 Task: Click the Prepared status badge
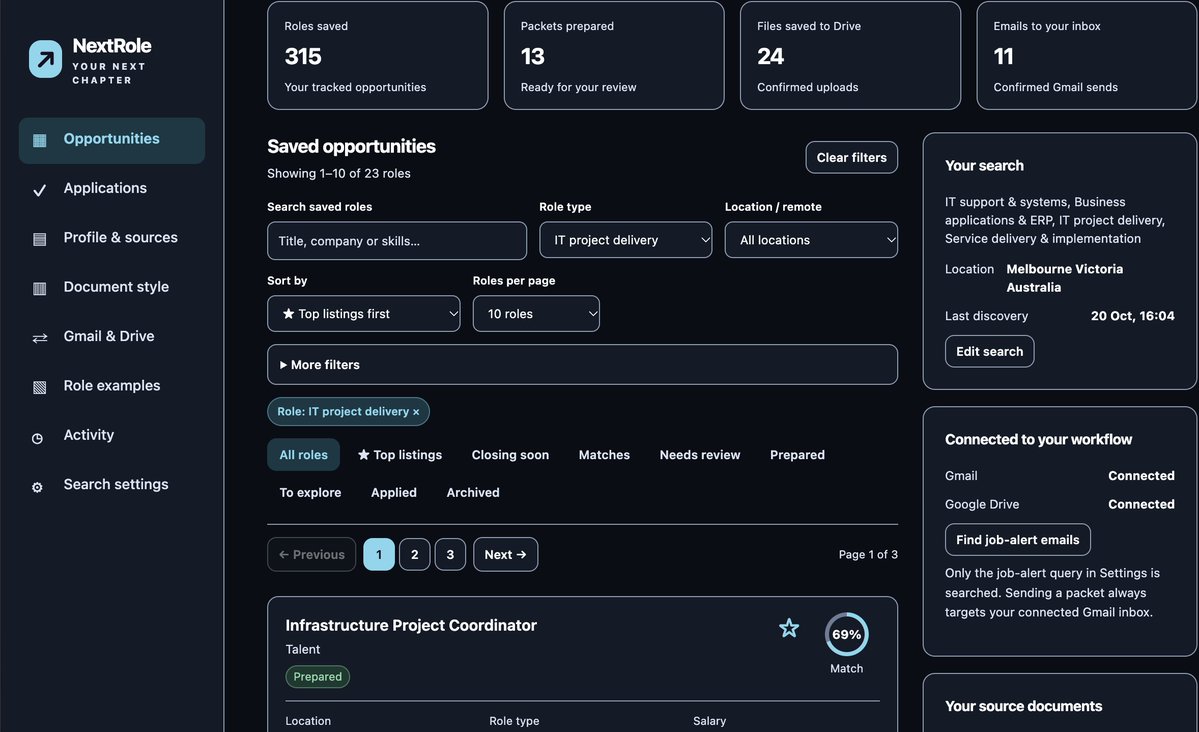pyautogui.click(x=317, y=677)
